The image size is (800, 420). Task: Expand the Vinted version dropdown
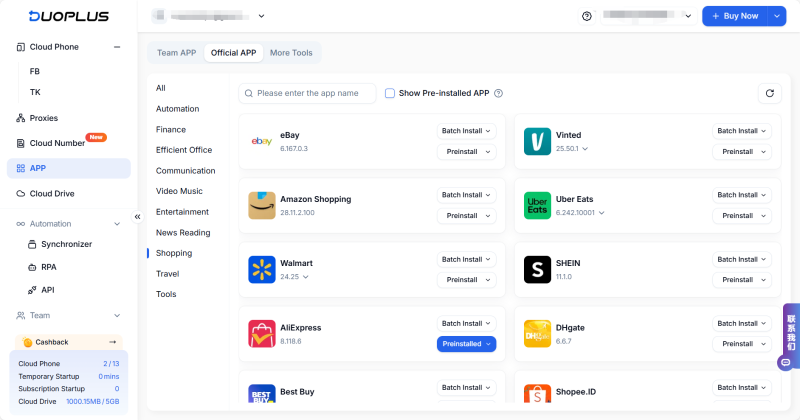click(x=585, y=149)
